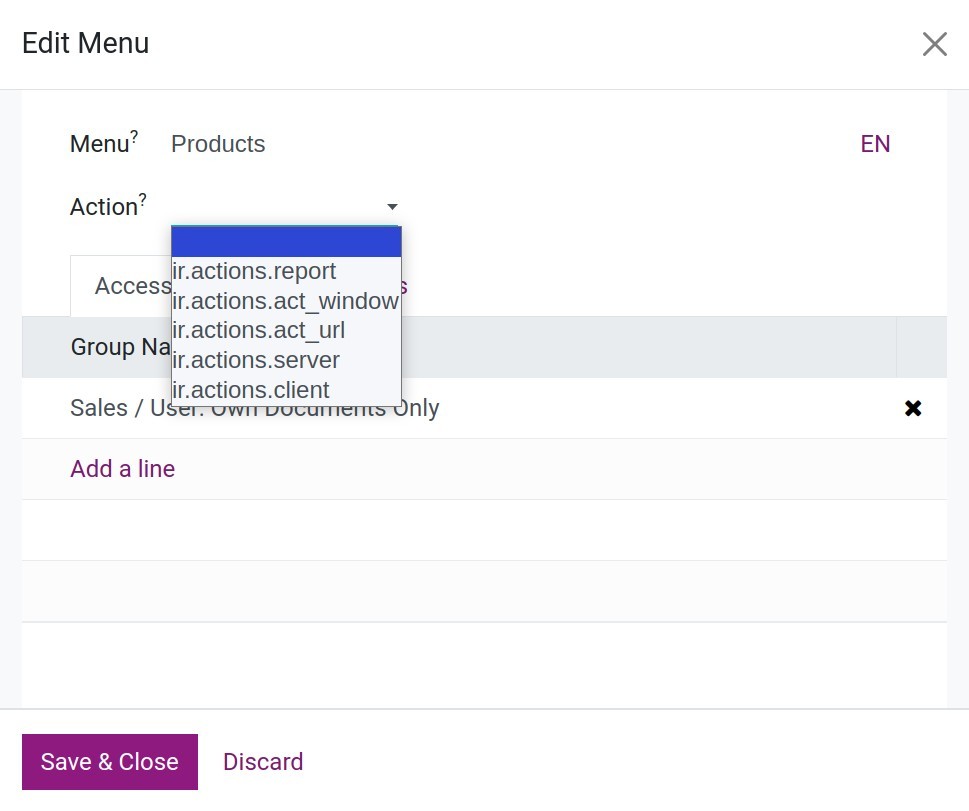Click the help mark beside Menu label

coord(135,137)
